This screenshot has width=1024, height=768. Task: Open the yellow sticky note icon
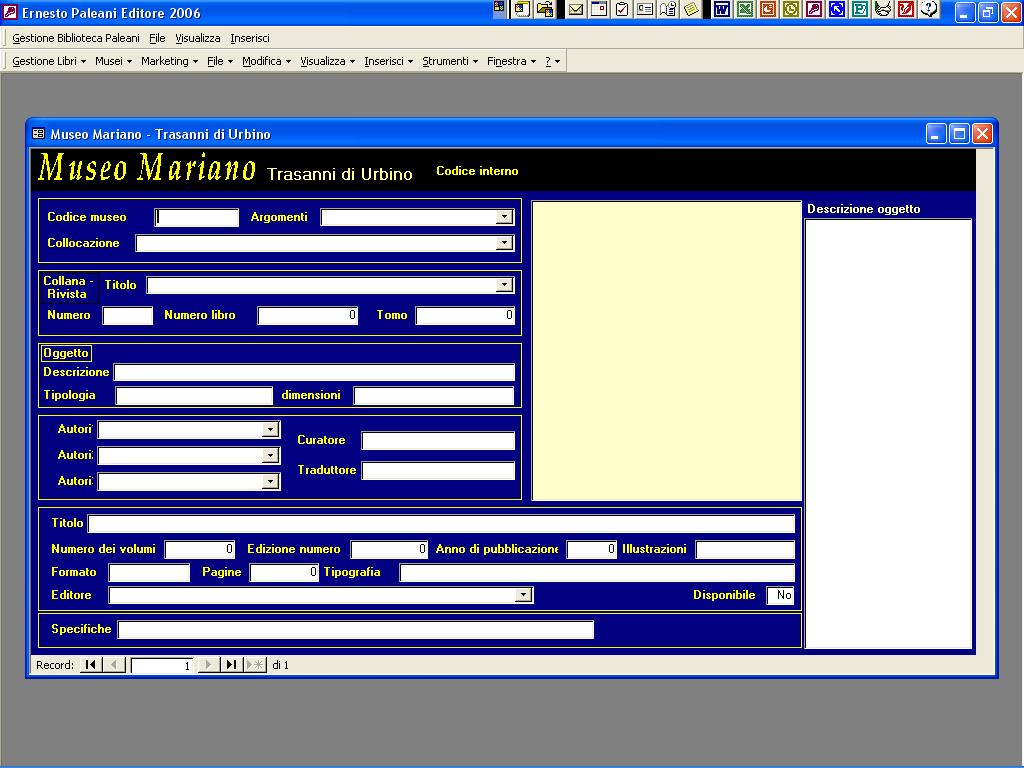(691, 10)
